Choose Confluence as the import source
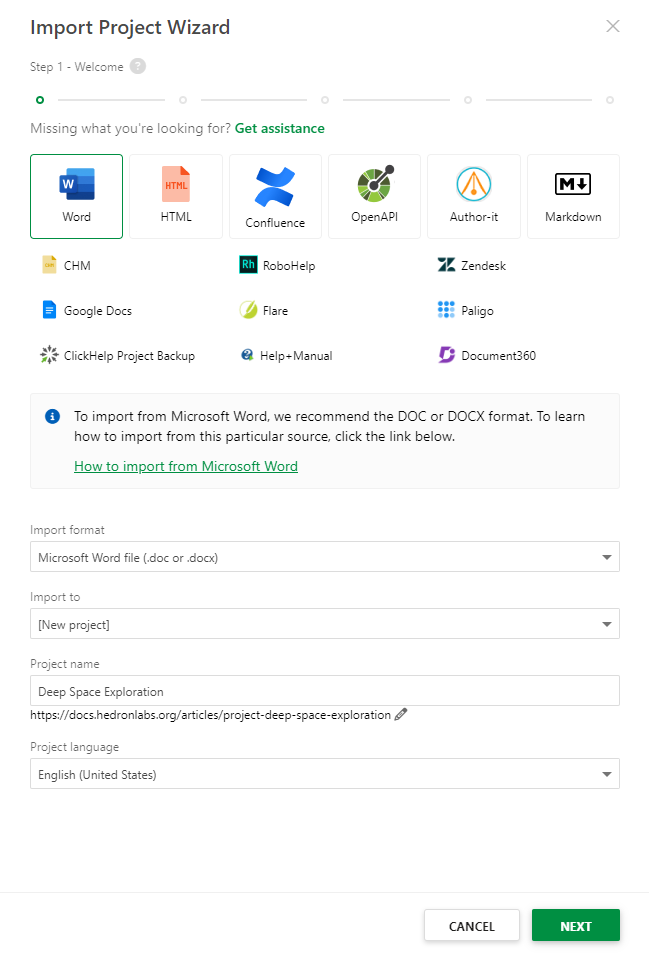This screenshot has height=954, width=649. pyautogui.click(x=275, y=196)
